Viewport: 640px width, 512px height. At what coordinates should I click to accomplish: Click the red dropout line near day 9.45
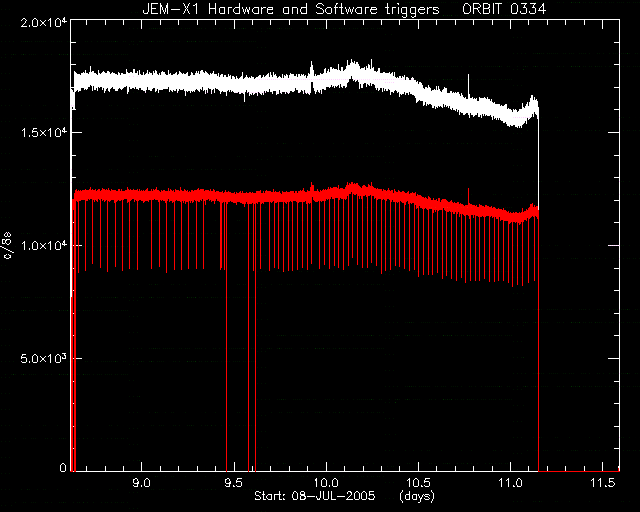(227, 335)
